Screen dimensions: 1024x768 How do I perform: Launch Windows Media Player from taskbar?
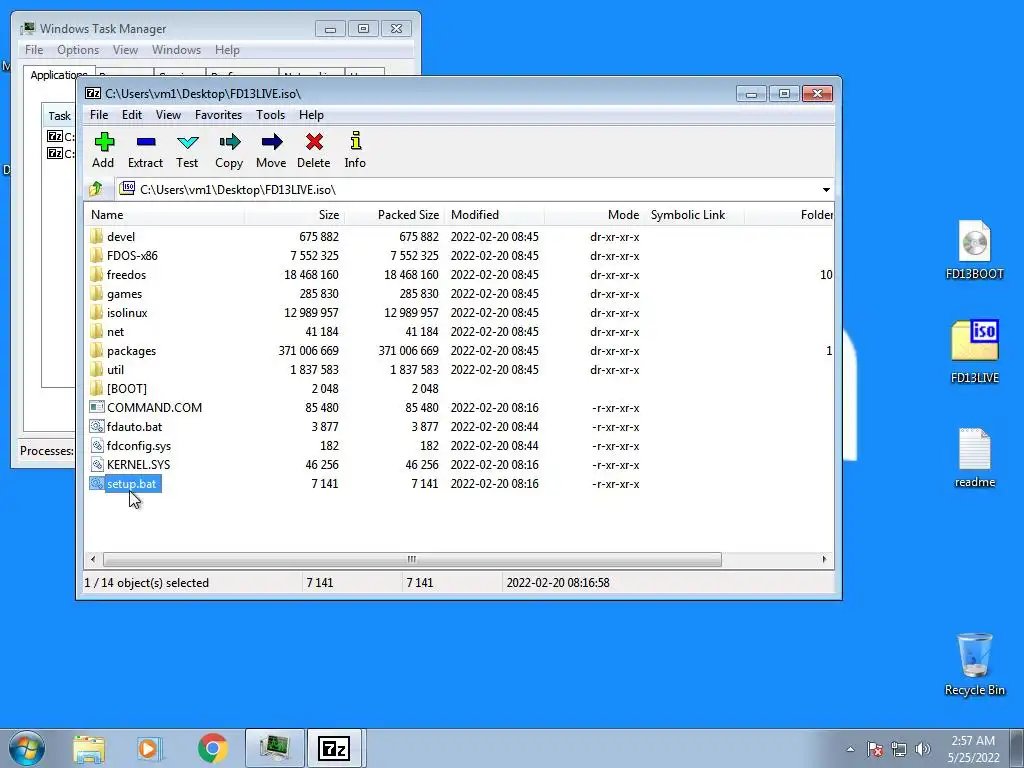(150, 748)
